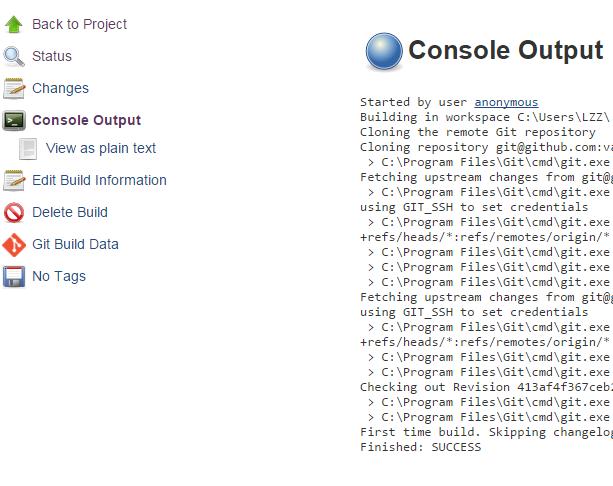Screen dimensions: 613x486
Task: Open View as plain text link
Action: [101, 148]
